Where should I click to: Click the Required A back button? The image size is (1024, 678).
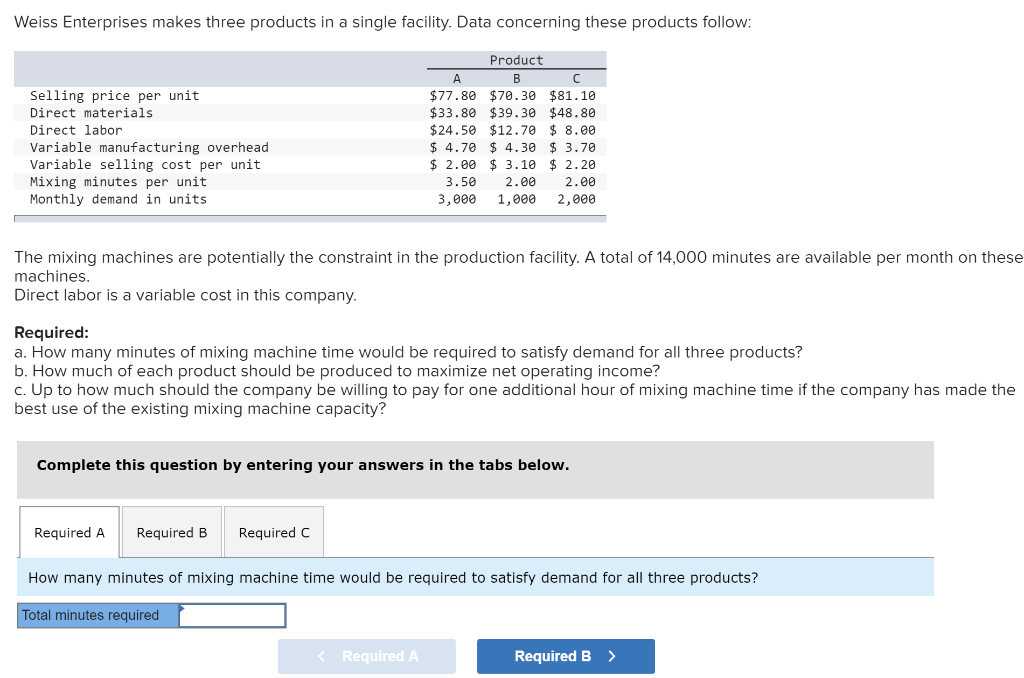click(x=367, y=656)
